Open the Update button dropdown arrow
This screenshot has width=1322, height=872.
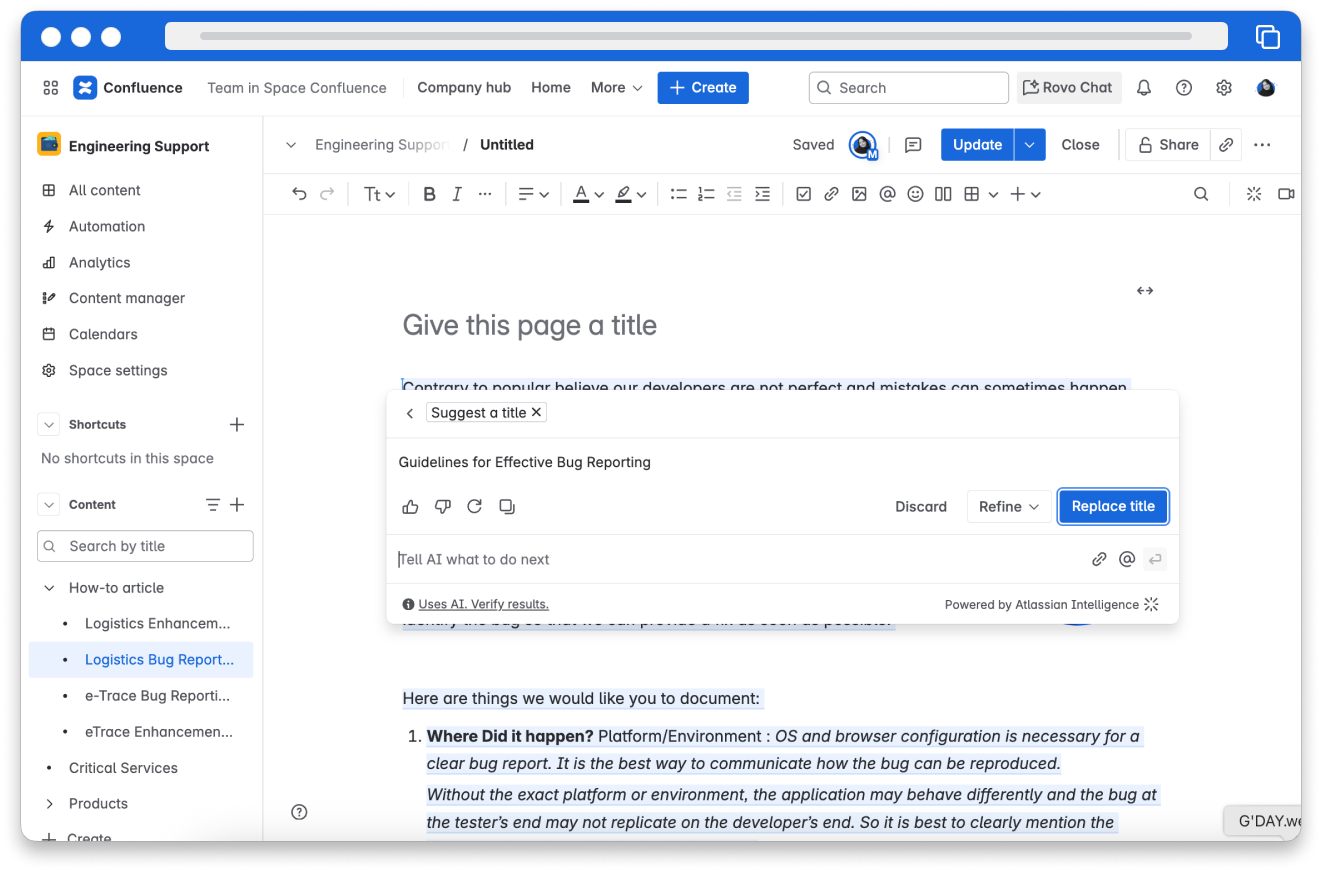coord(1030,145)
